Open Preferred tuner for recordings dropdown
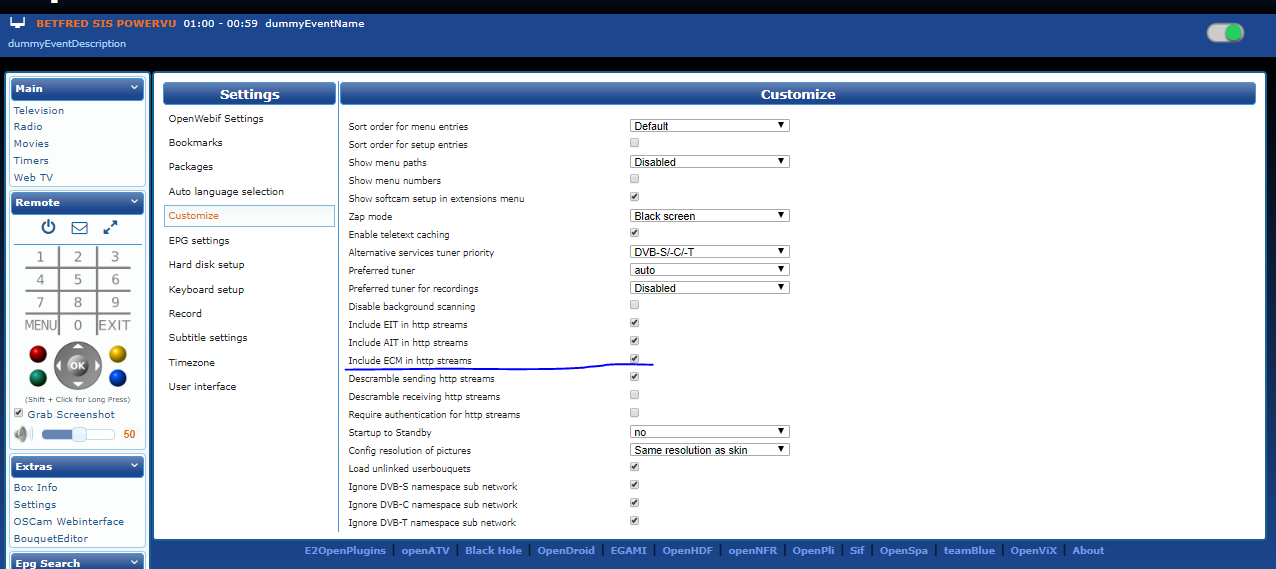The width and height of the screenshot is (1276, 569). [710, 288]
